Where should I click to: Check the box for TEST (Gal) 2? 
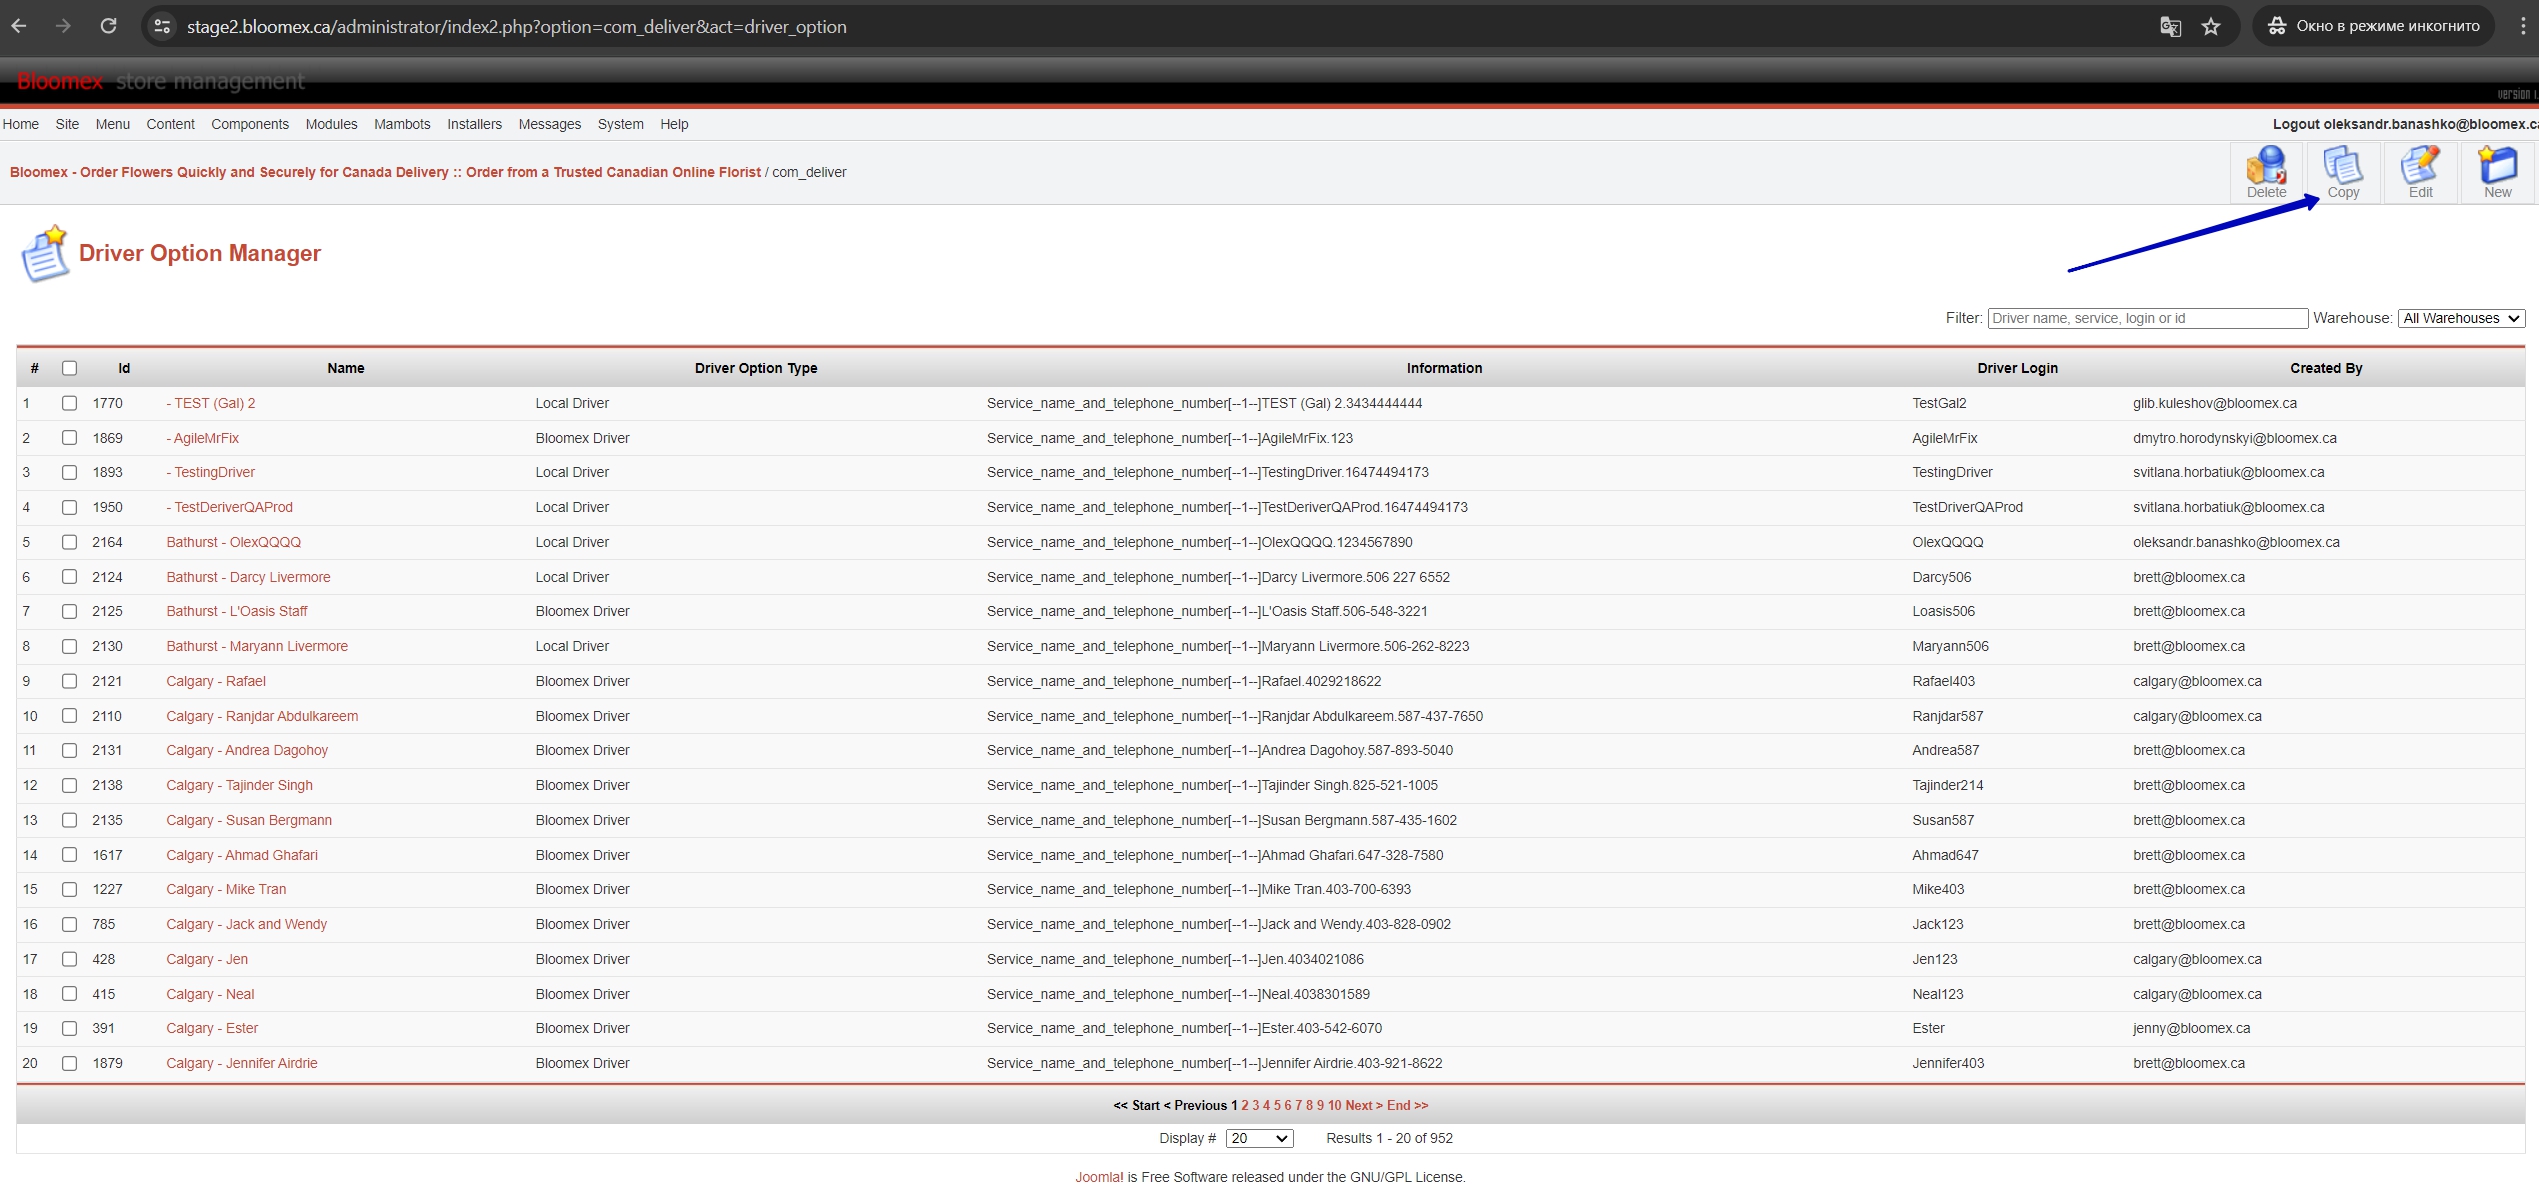(69, 403)
